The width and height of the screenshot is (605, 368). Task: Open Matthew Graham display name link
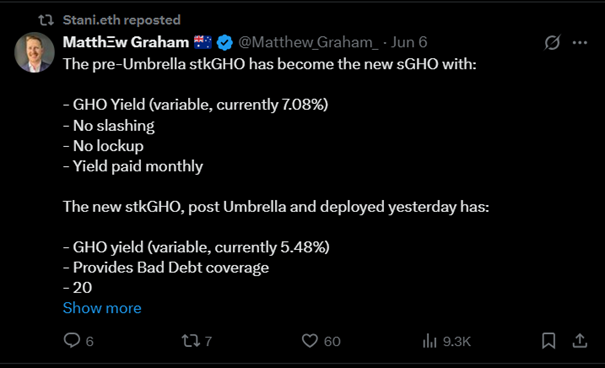click(x=126, y=42)
